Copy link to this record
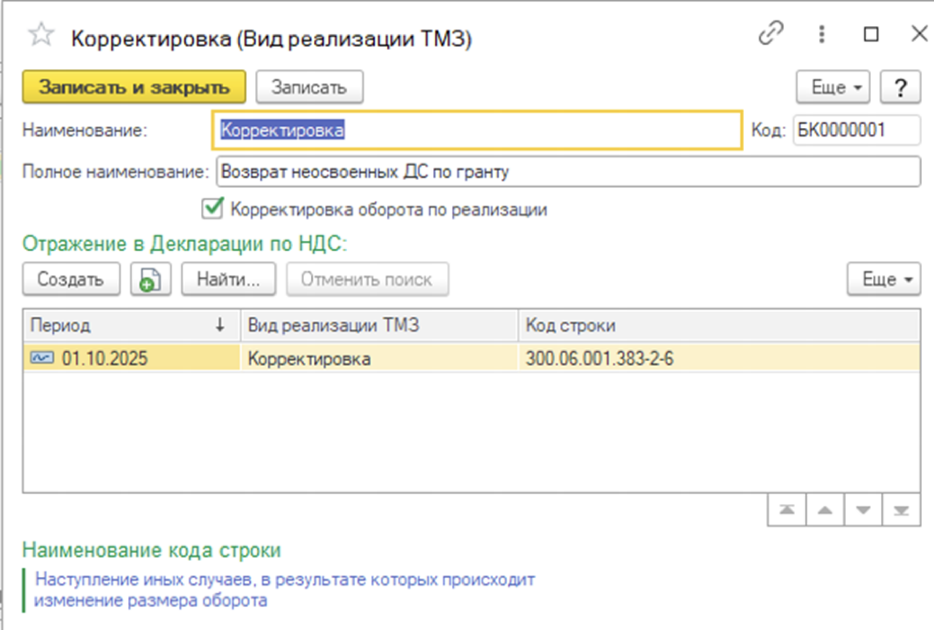Image resolution: width=934 pixels, height=630 pixels. [x=770, y=35]
